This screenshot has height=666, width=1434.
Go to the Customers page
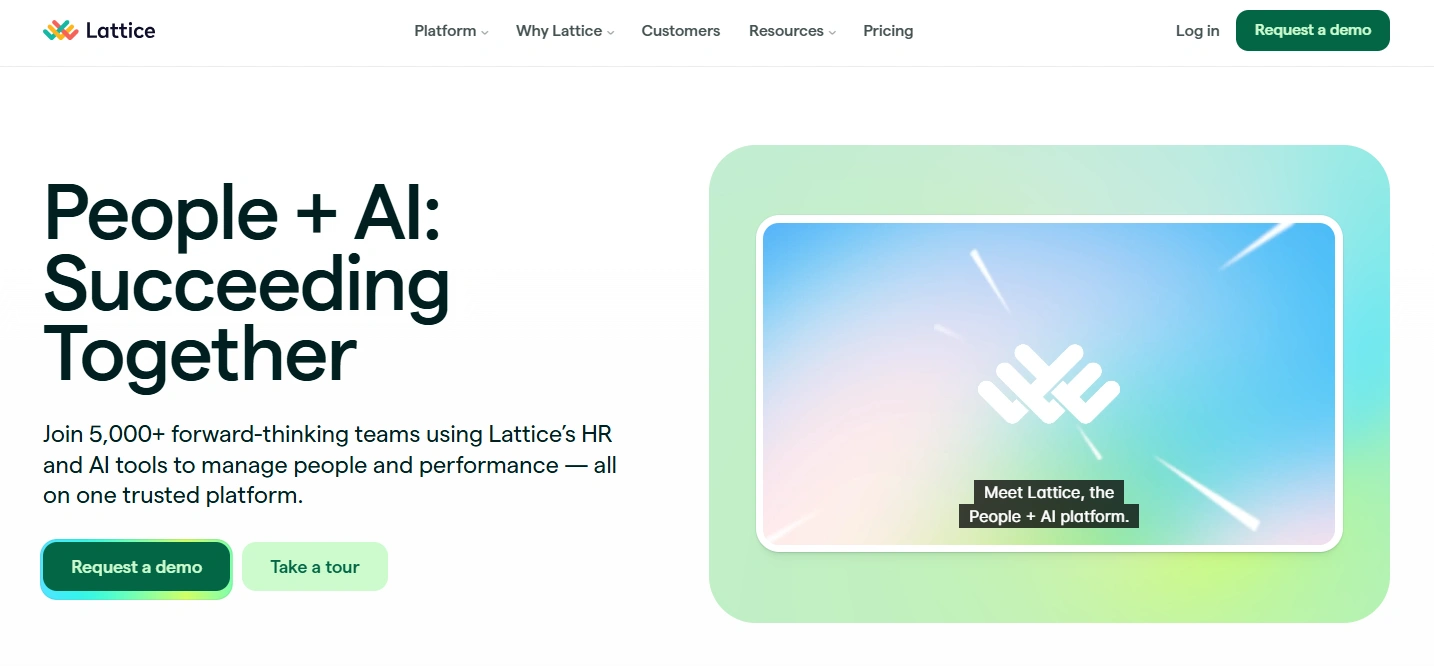(x=681, y=31)
